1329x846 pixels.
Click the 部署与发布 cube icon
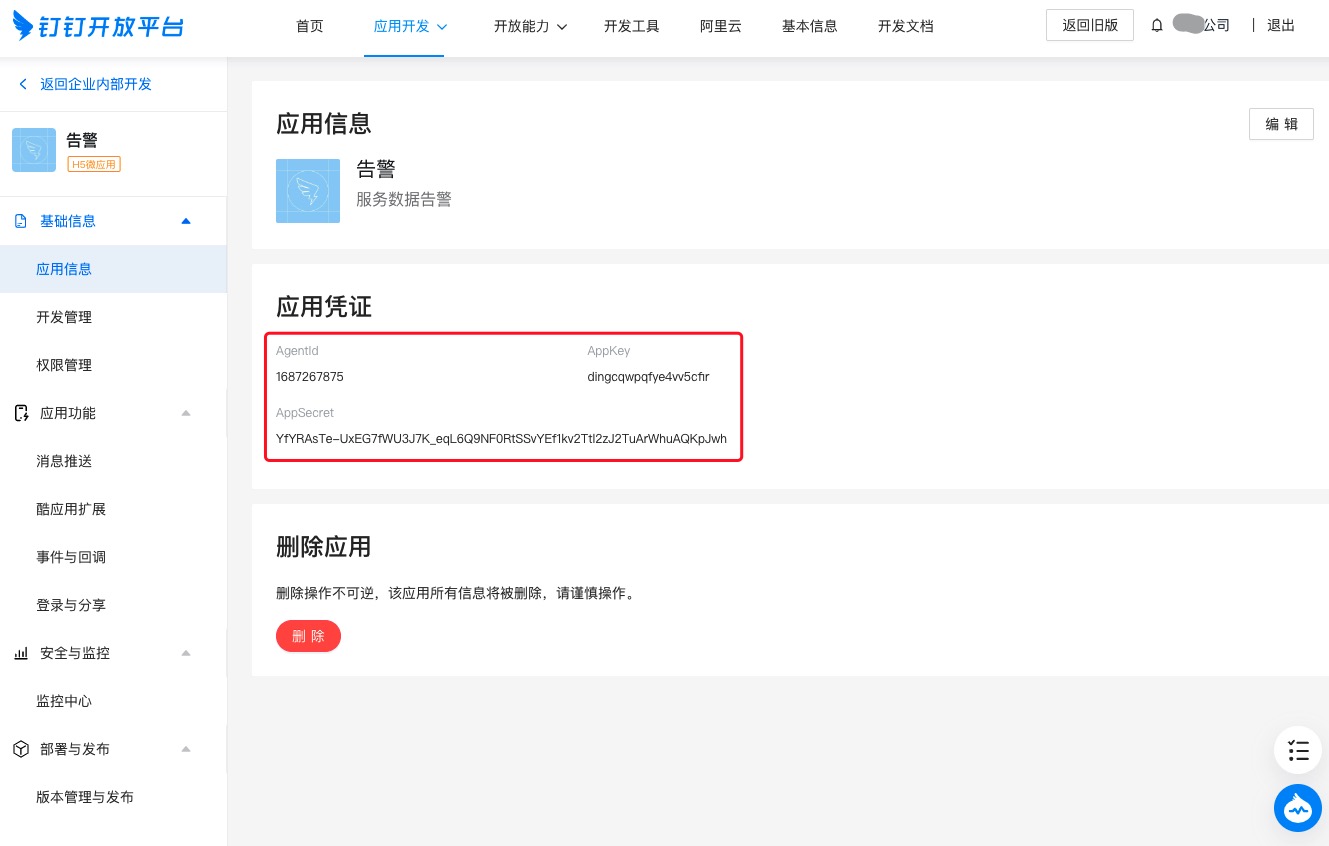point(21,749)
